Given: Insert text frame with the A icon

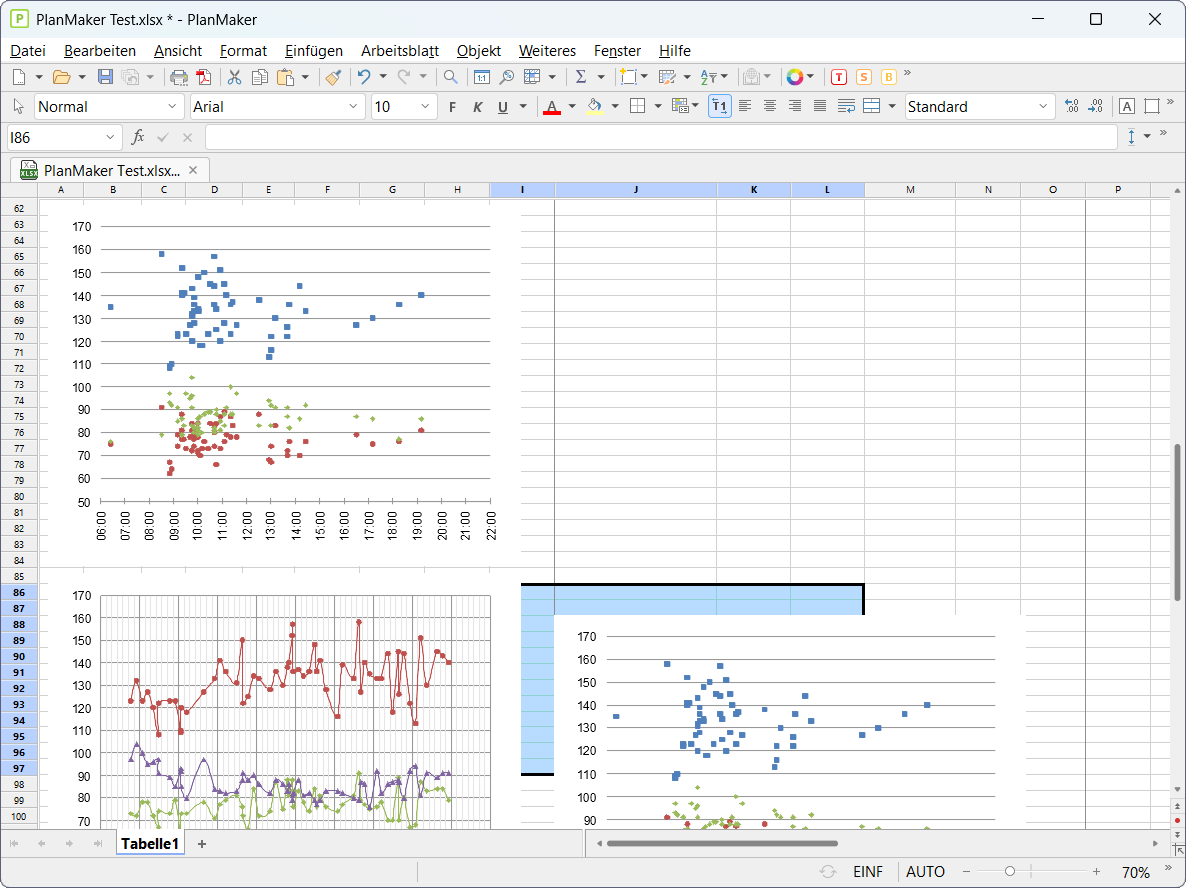Looking at the screenshot, I should (1127, 107).
